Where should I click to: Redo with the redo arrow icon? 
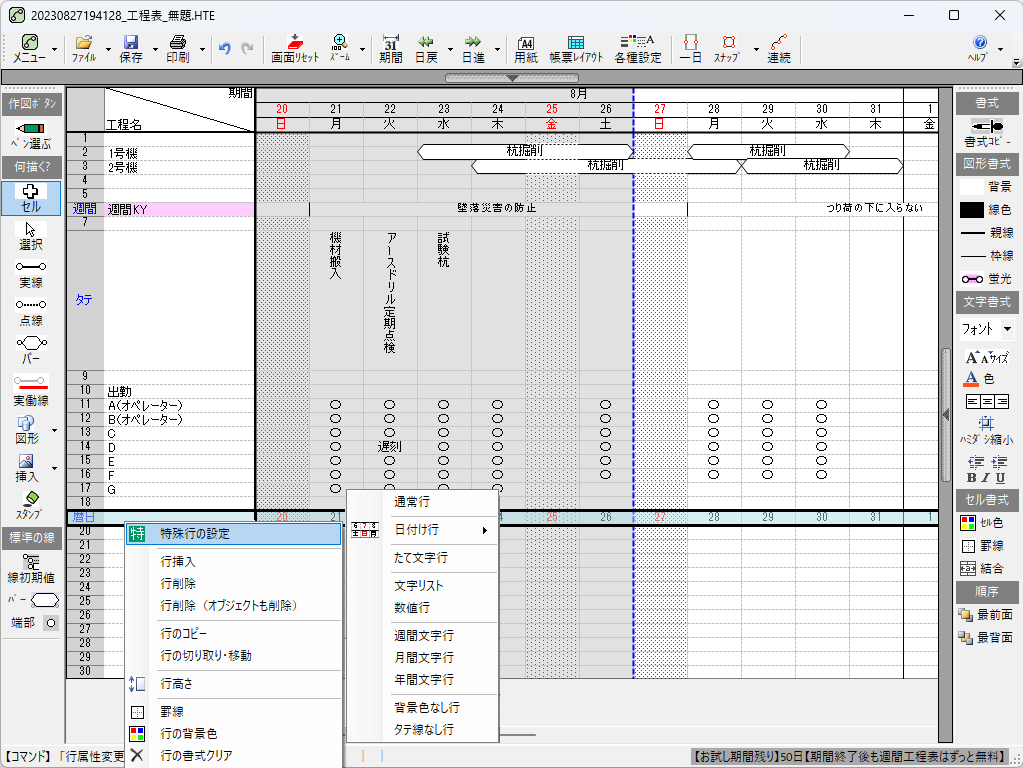tap(247, 48)
